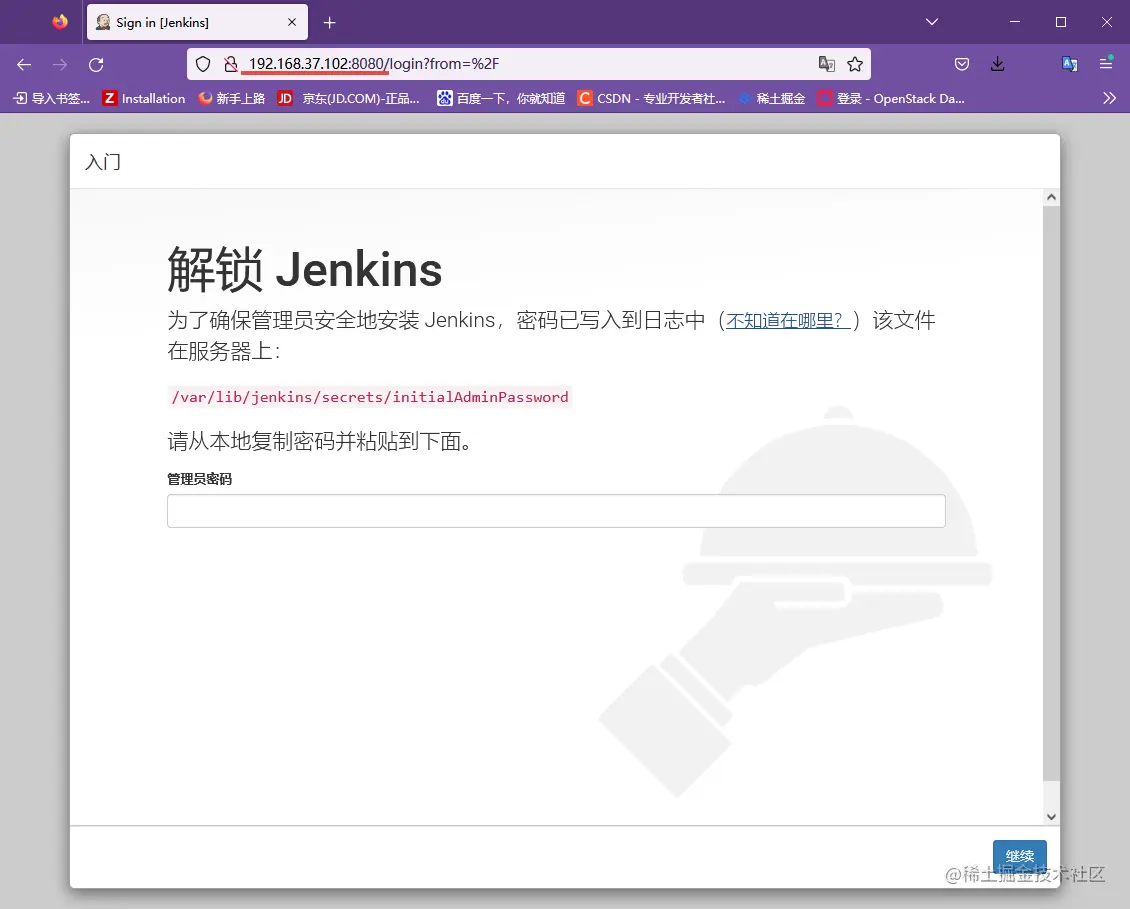Close the Sign in [Jenkins] tab

pyautogui.click(x=292, y=22)
